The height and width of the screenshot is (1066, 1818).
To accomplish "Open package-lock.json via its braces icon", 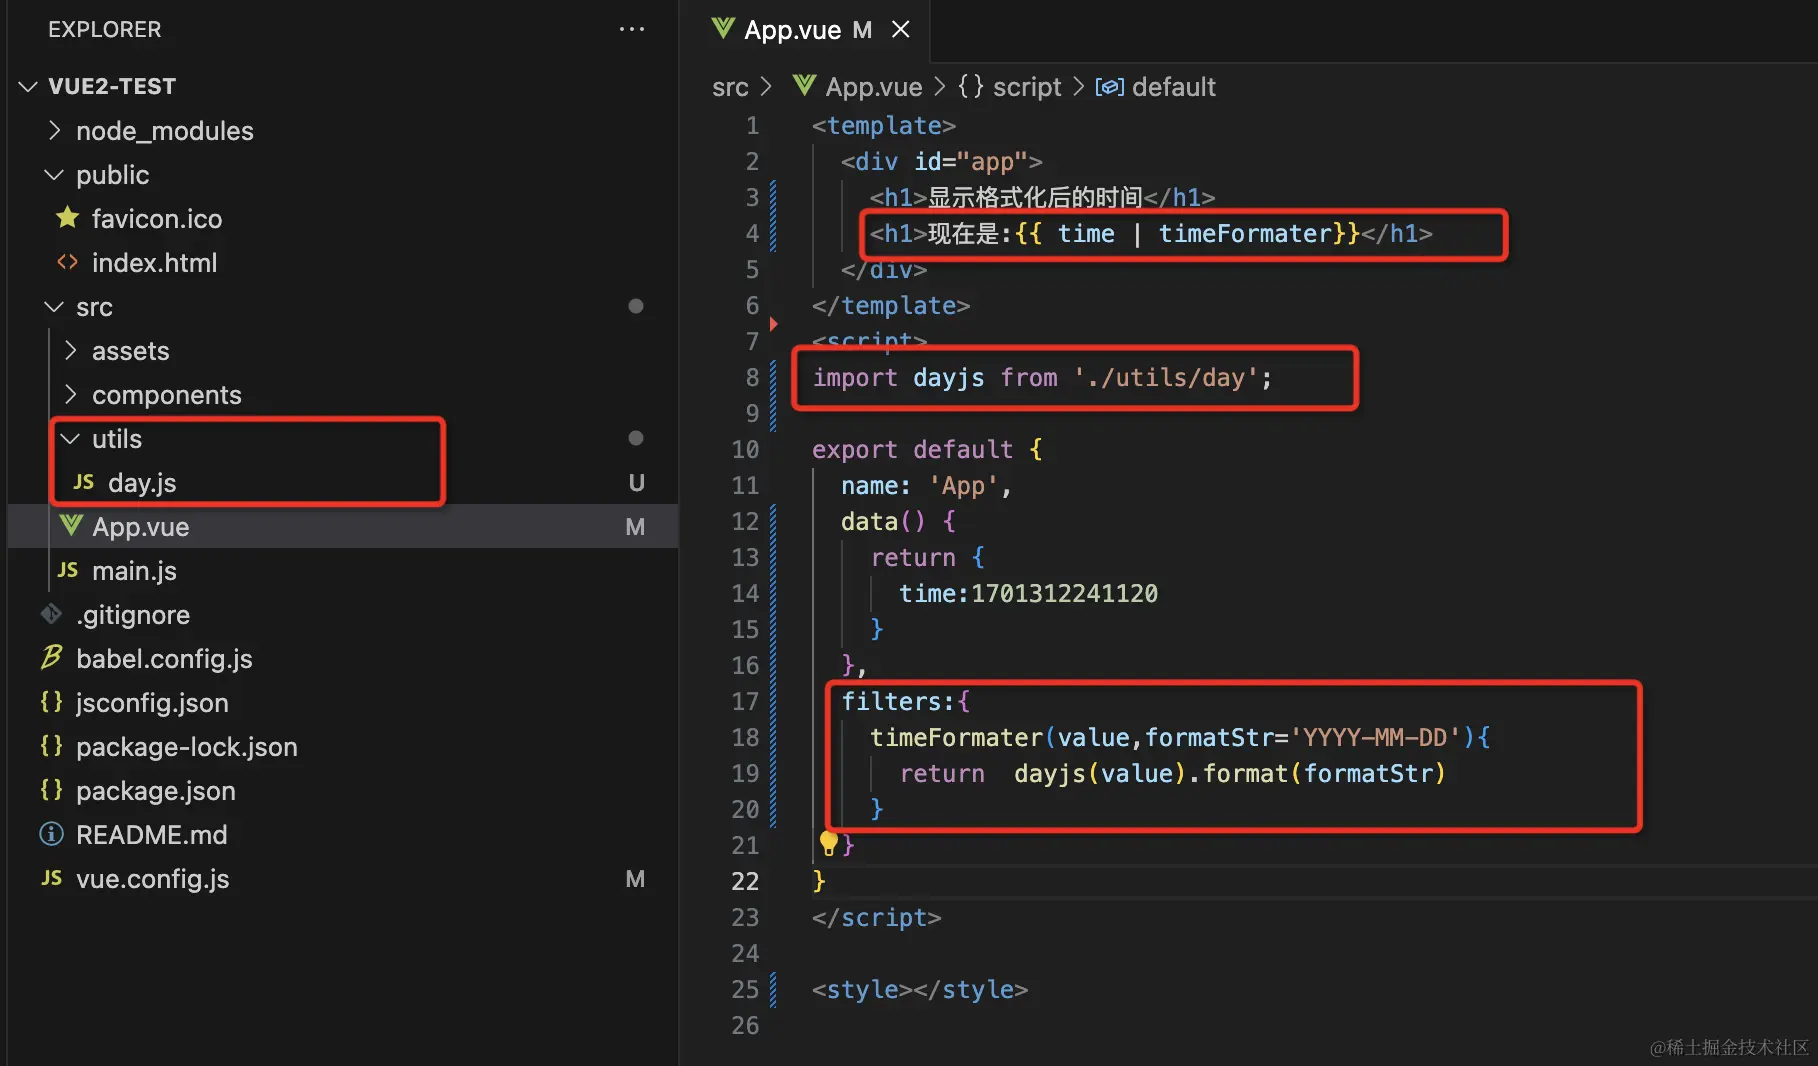I will (x=51, y=746).
